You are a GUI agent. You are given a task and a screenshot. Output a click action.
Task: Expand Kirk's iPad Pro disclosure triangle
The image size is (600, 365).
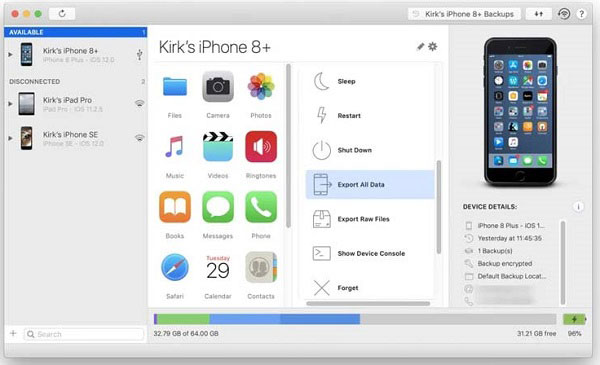click(x=10, y=103)
